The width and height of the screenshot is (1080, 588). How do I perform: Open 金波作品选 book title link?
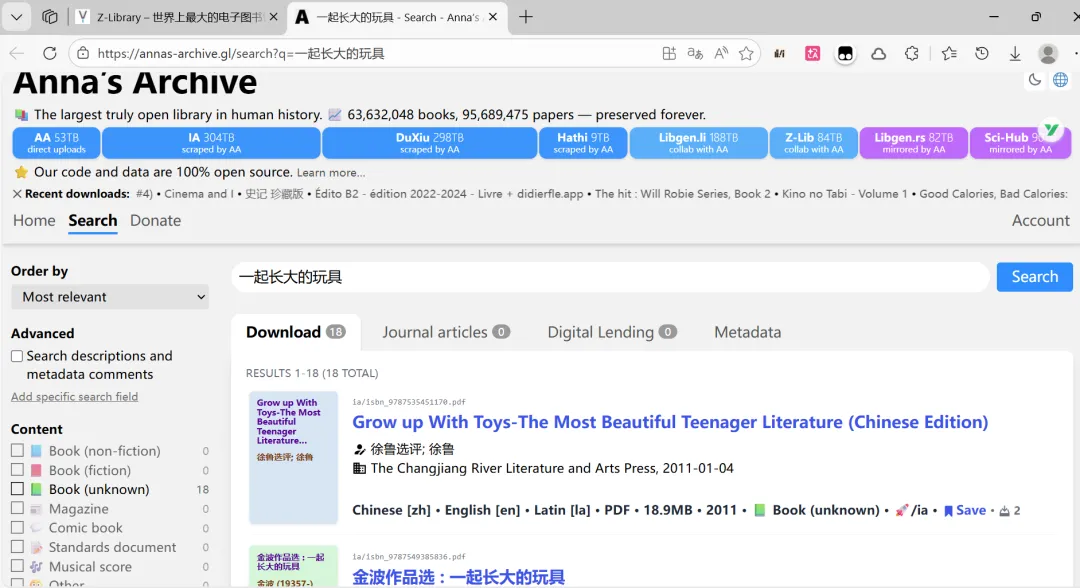(x=458, y=577)
